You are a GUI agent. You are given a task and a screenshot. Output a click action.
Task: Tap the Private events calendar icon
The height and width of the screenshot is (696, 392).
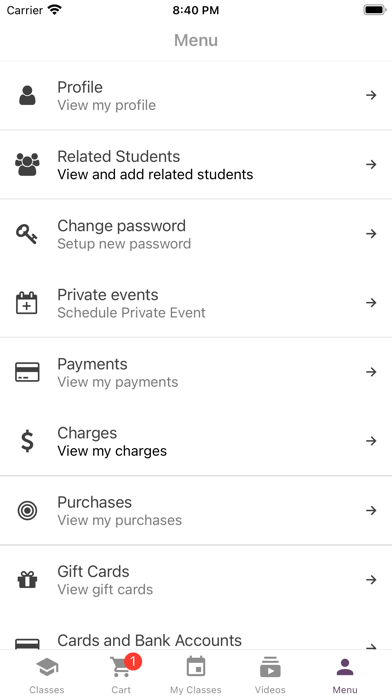pyautogui.click(x=27, y=303)
